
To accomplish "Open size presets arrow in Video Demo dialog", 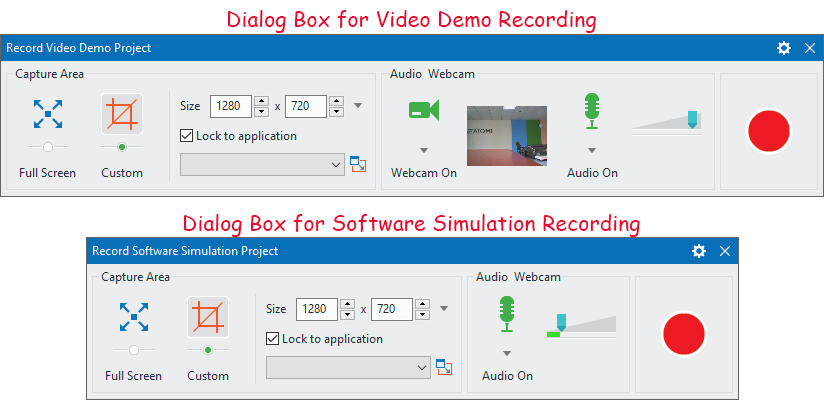I will [x=358, y=106].
